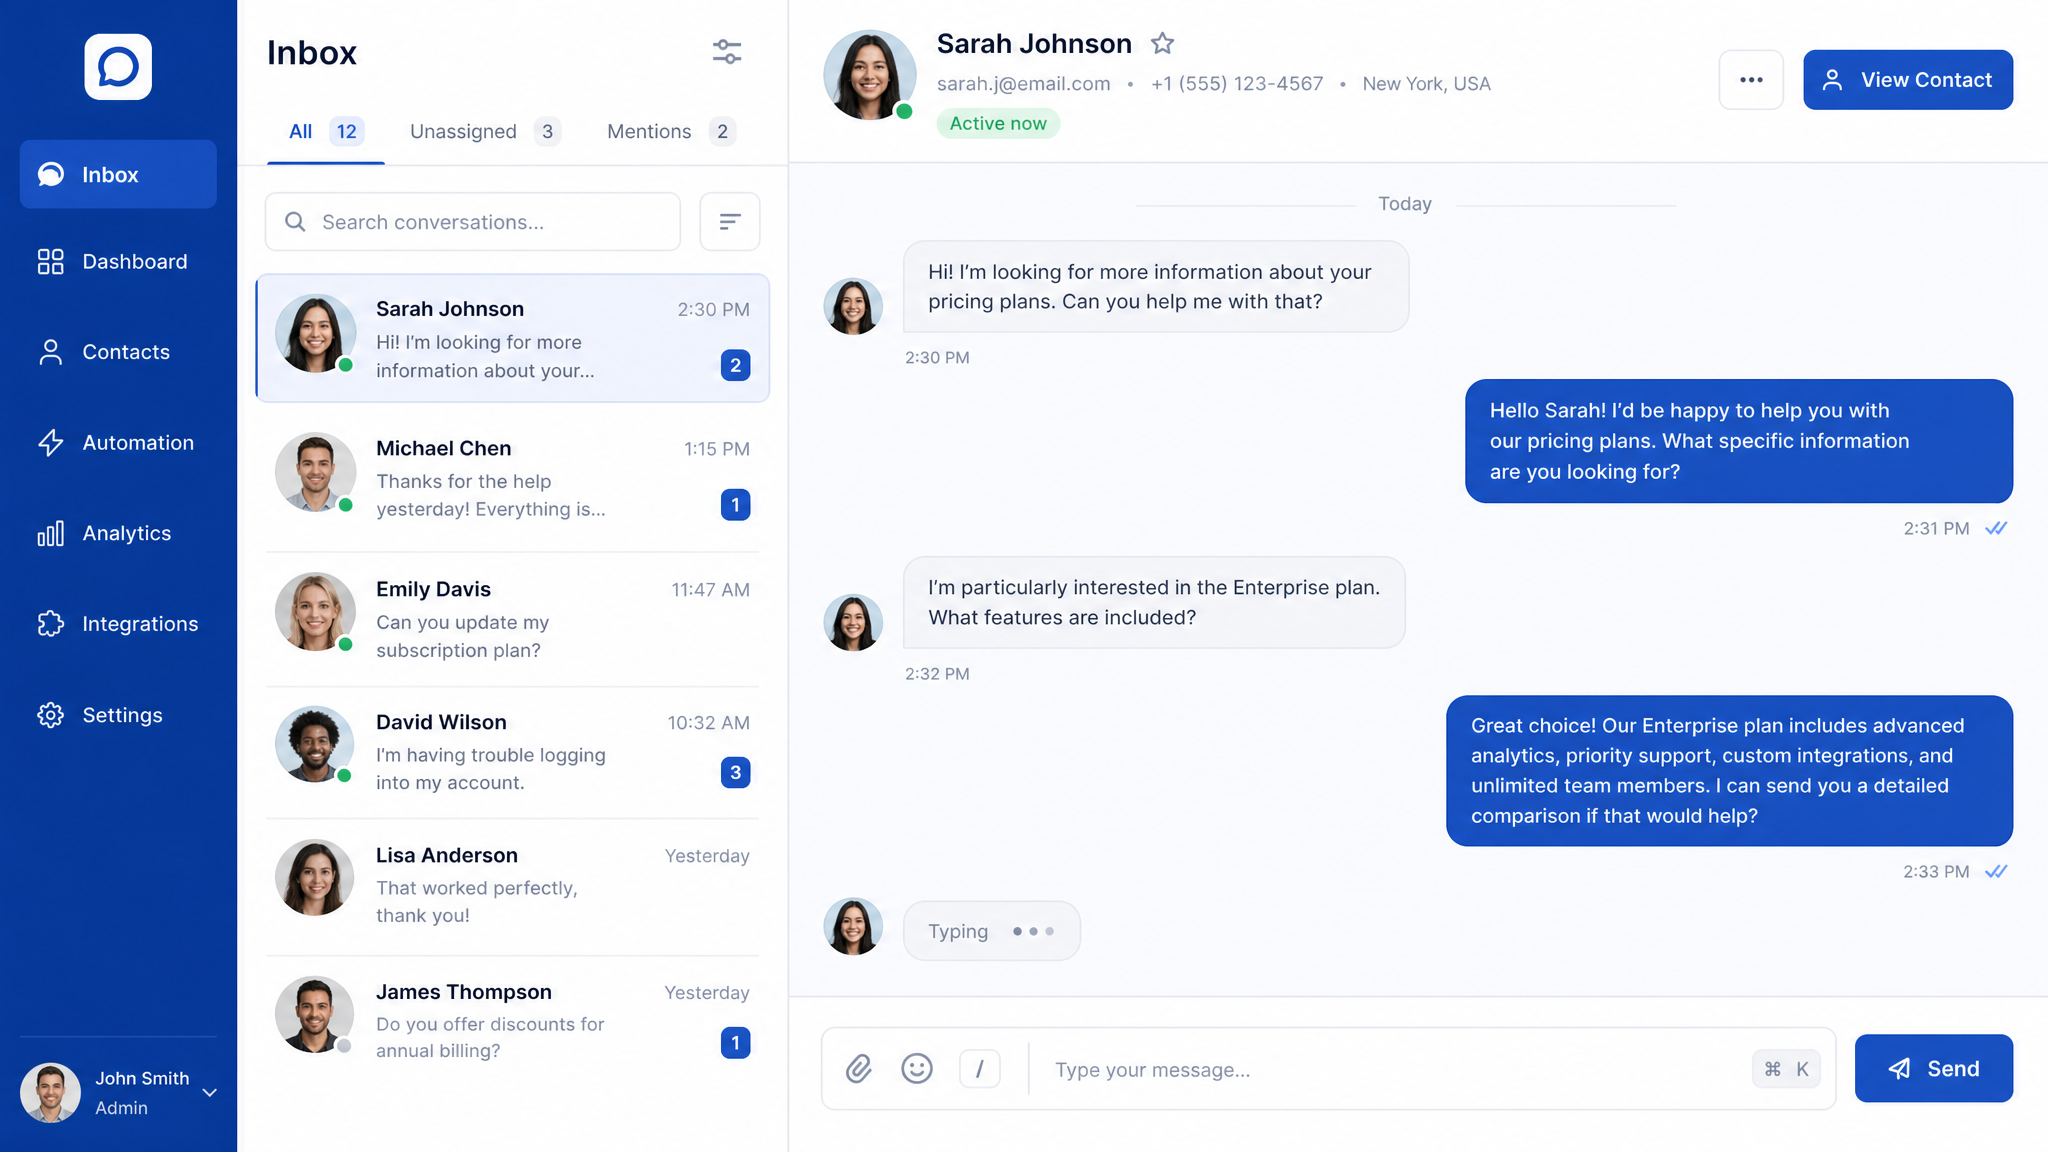Click Emily Davis's avatar

coord(315,612)
